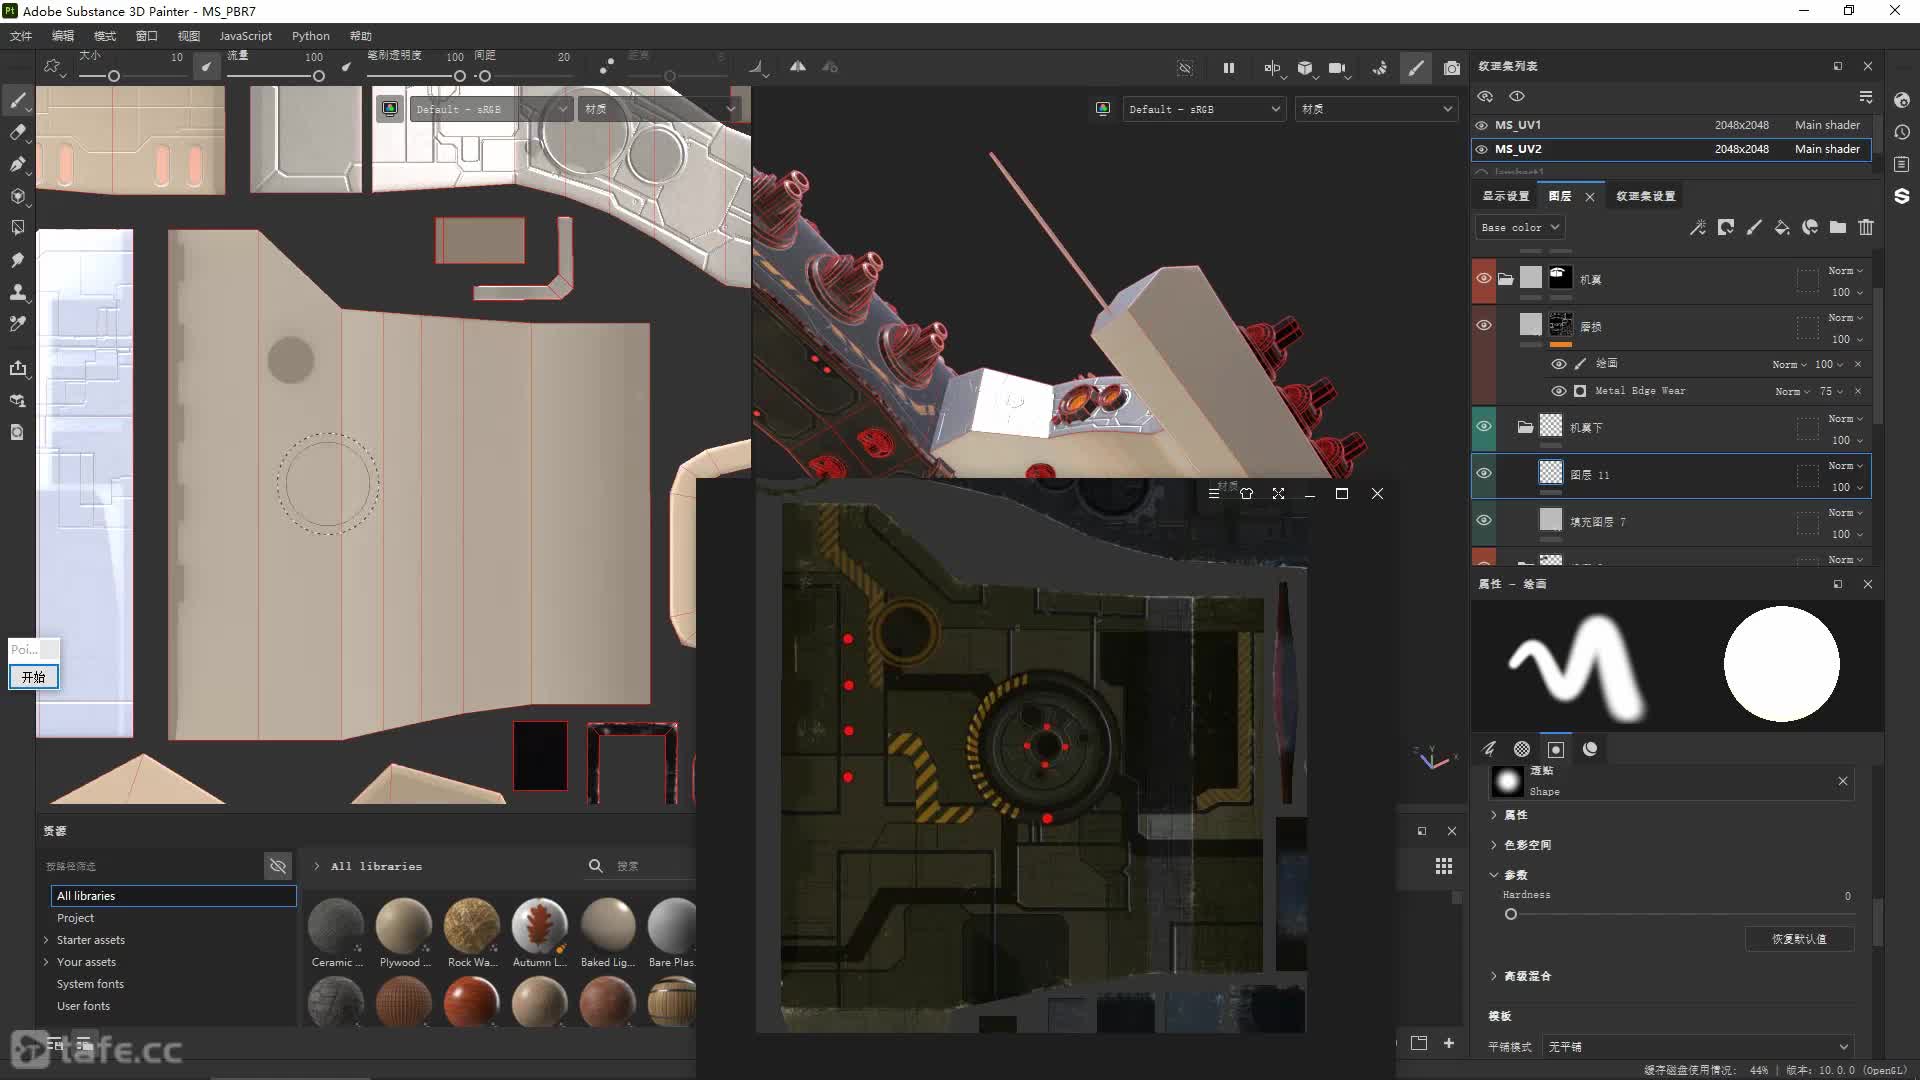The width and height of the screenshot is (1920, 1080).
Task: Hide 填充图层 7 layer
Action: coord(1484,521)
